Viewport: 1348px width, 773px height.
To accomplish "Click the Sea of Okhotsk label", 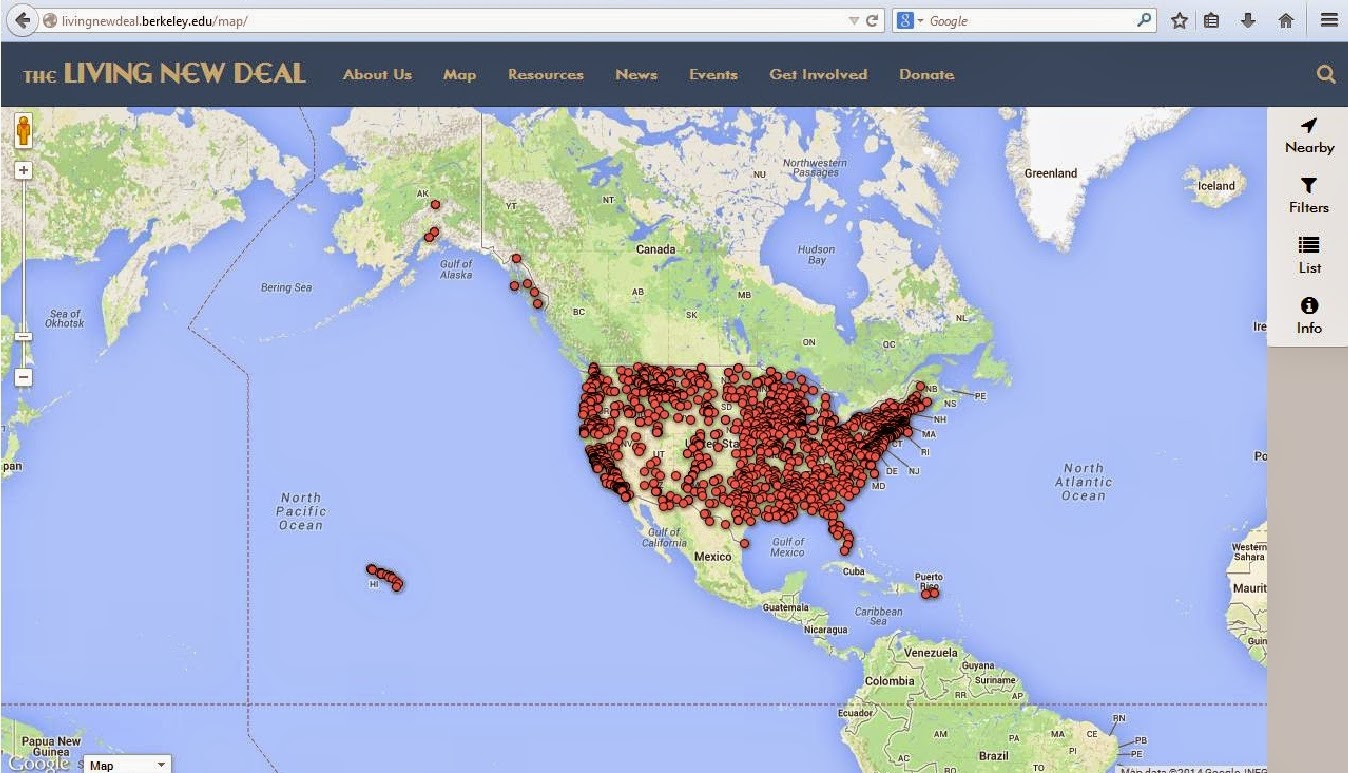I will (65, 319).
